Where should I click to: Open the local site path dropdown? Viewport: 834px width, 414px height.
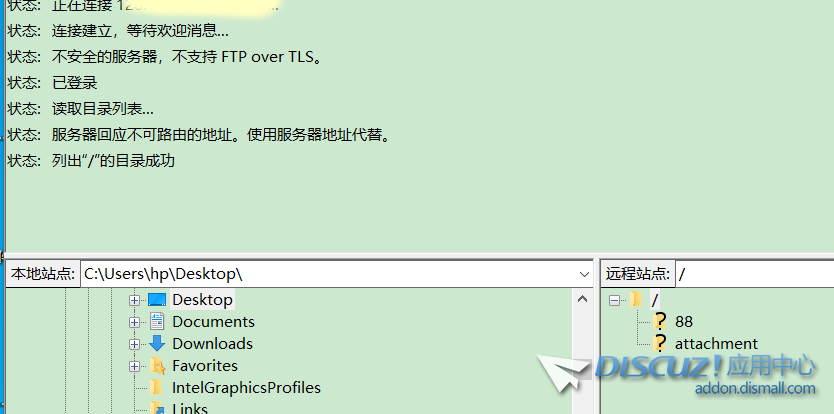pos(584,274)
